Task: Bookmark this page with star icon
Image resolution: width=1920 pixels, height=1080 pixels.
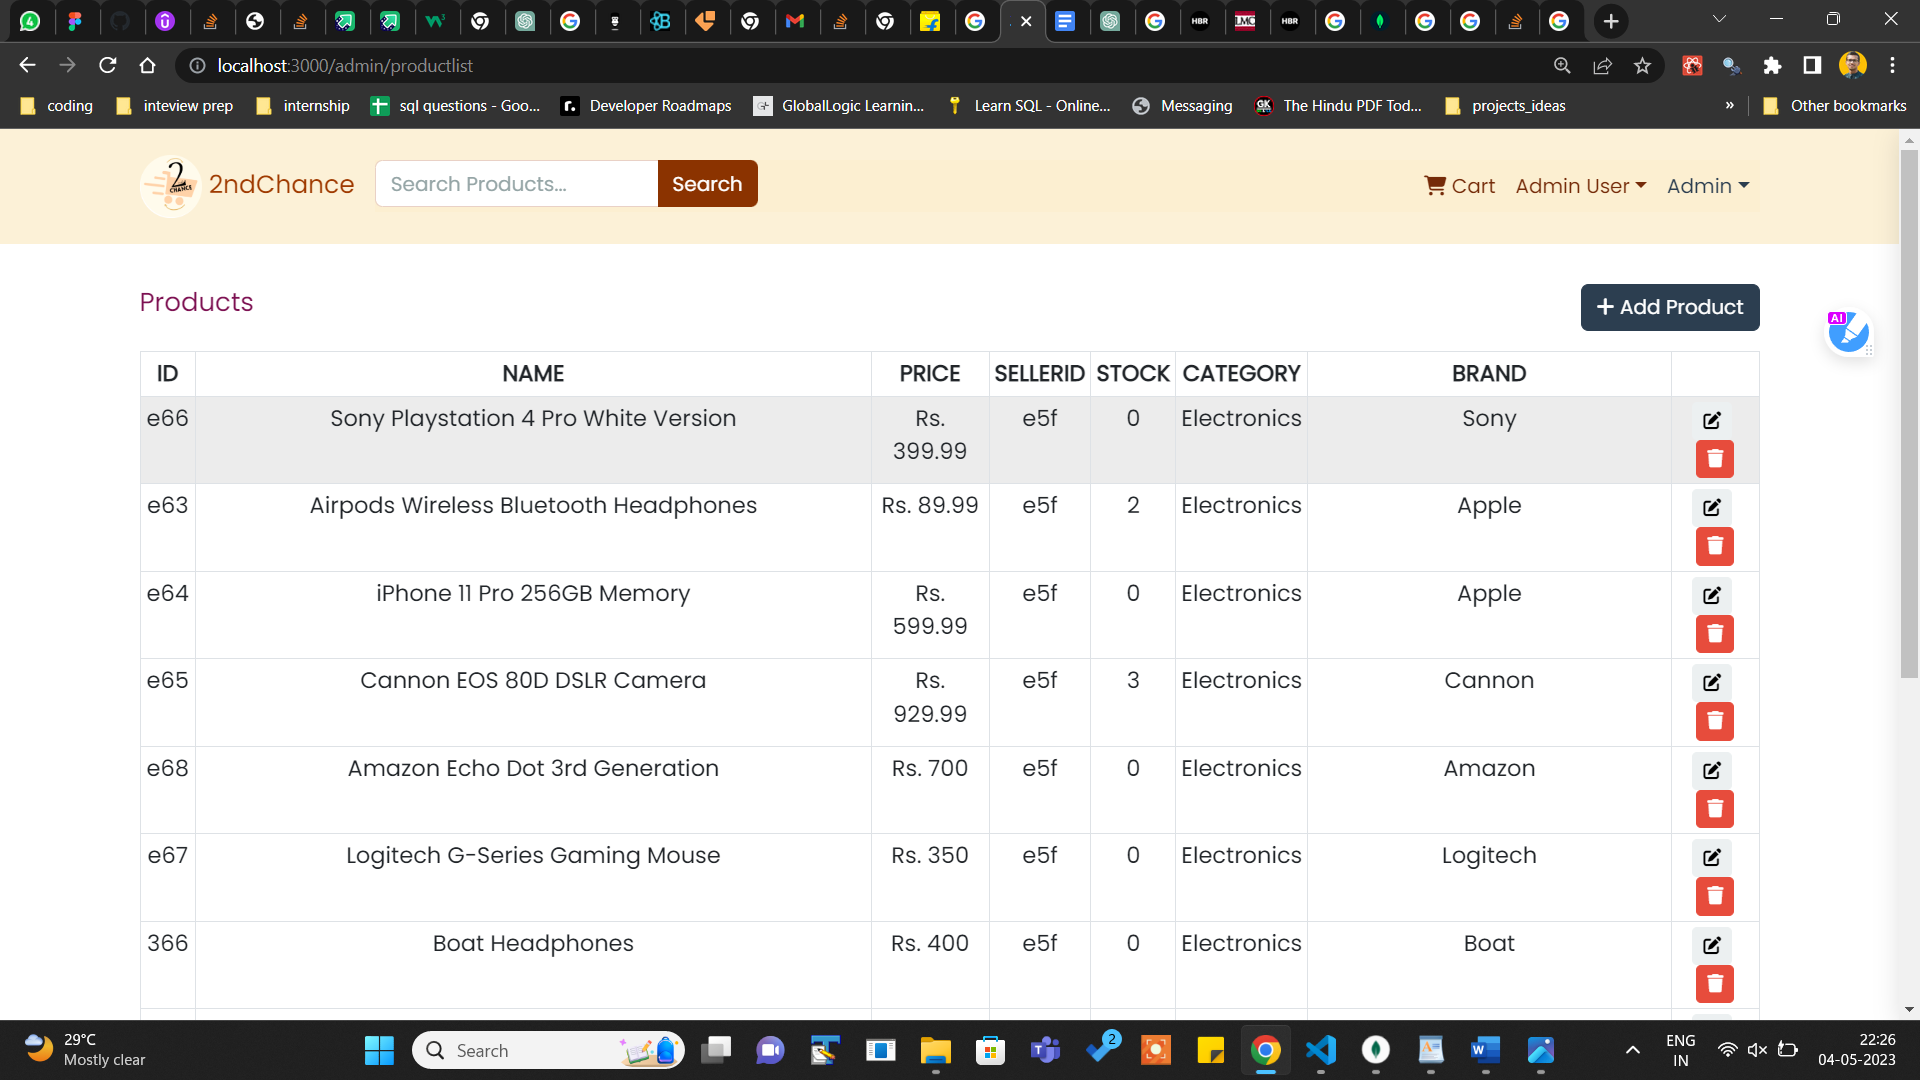Action: point(1642,66)
